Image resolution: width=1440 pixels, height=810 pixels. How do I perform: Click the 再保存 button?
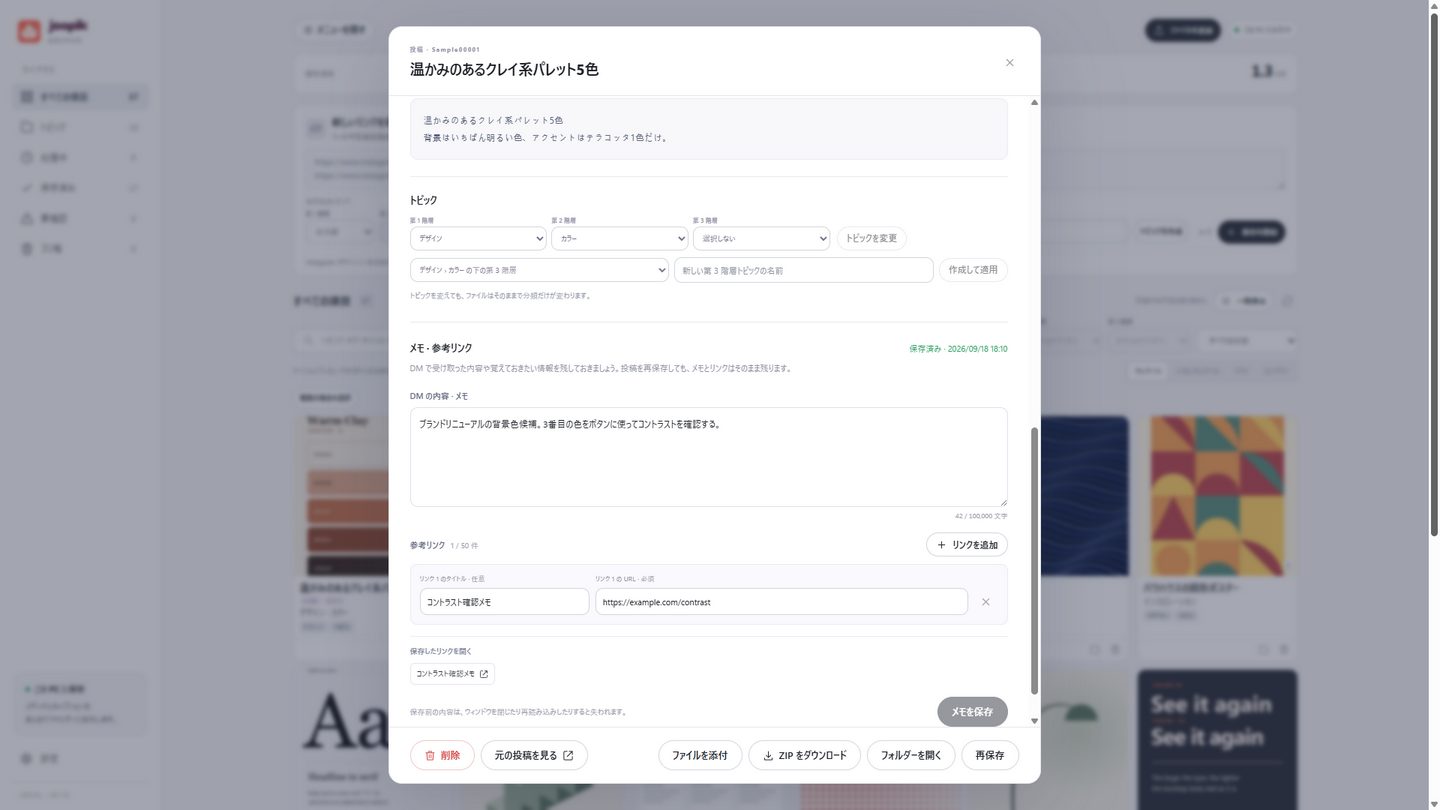(990, 755)
